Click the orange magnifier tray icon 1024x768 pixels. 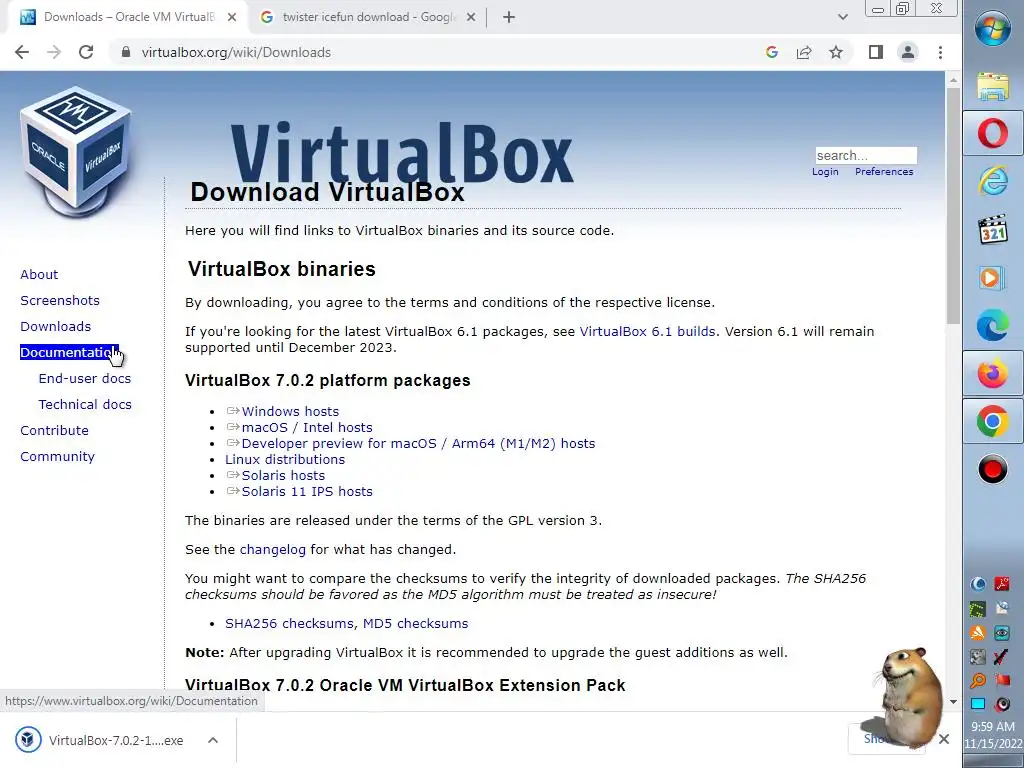[978, 680]
